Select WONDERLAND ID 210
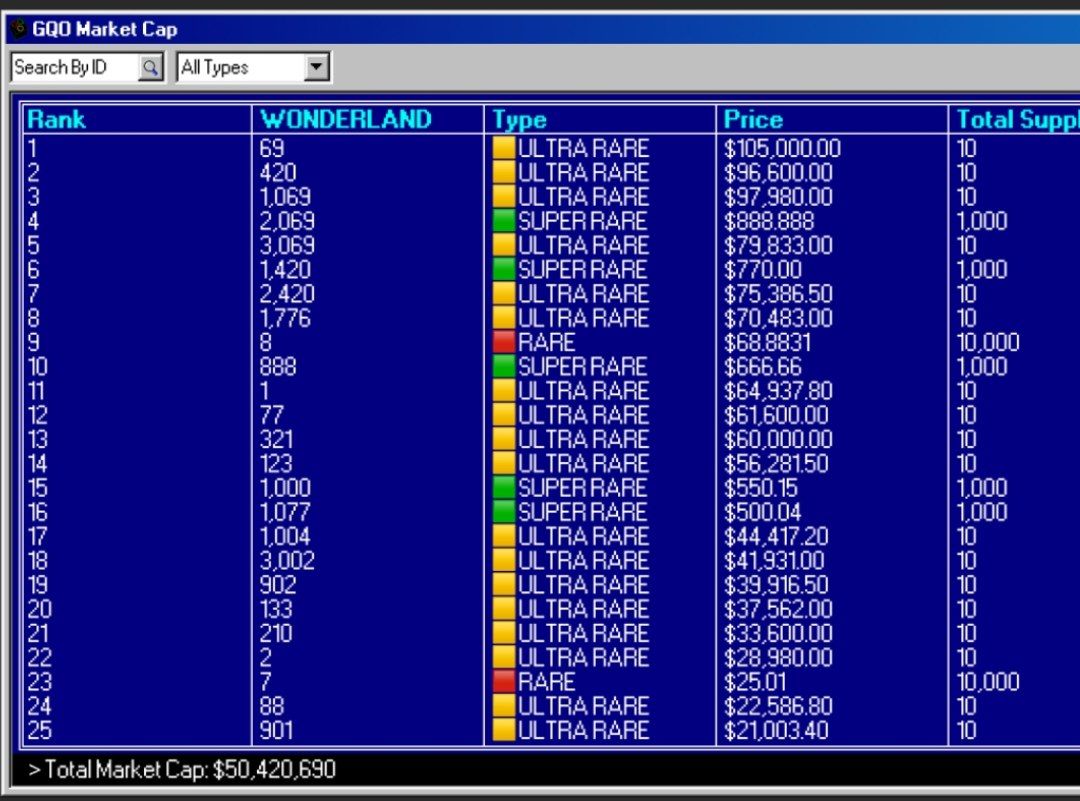 pyautogui.click(x=276, y=633)
